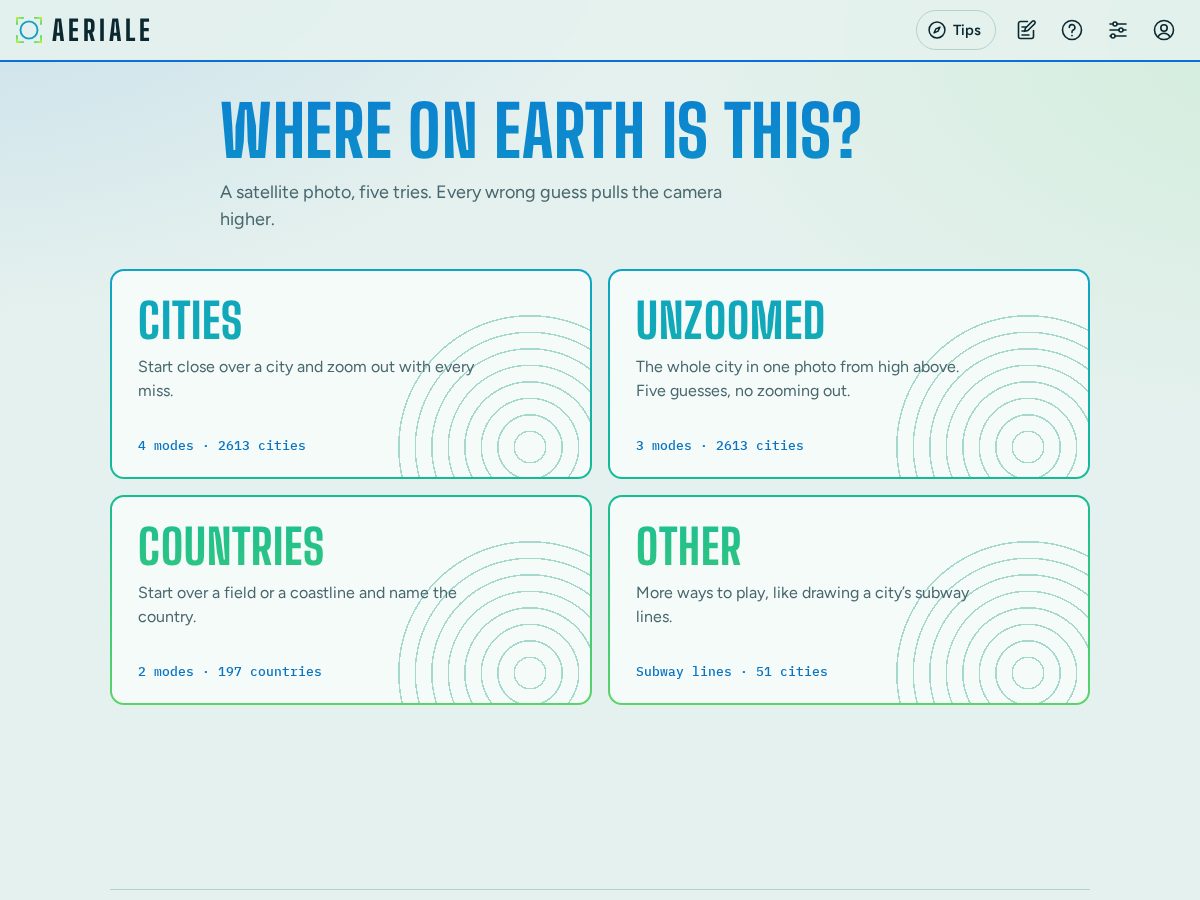Viewport: 1200px width, 900px height.
Task: Click the "4 modes · 2613 cities" text
Action: (x=222, y=446)
